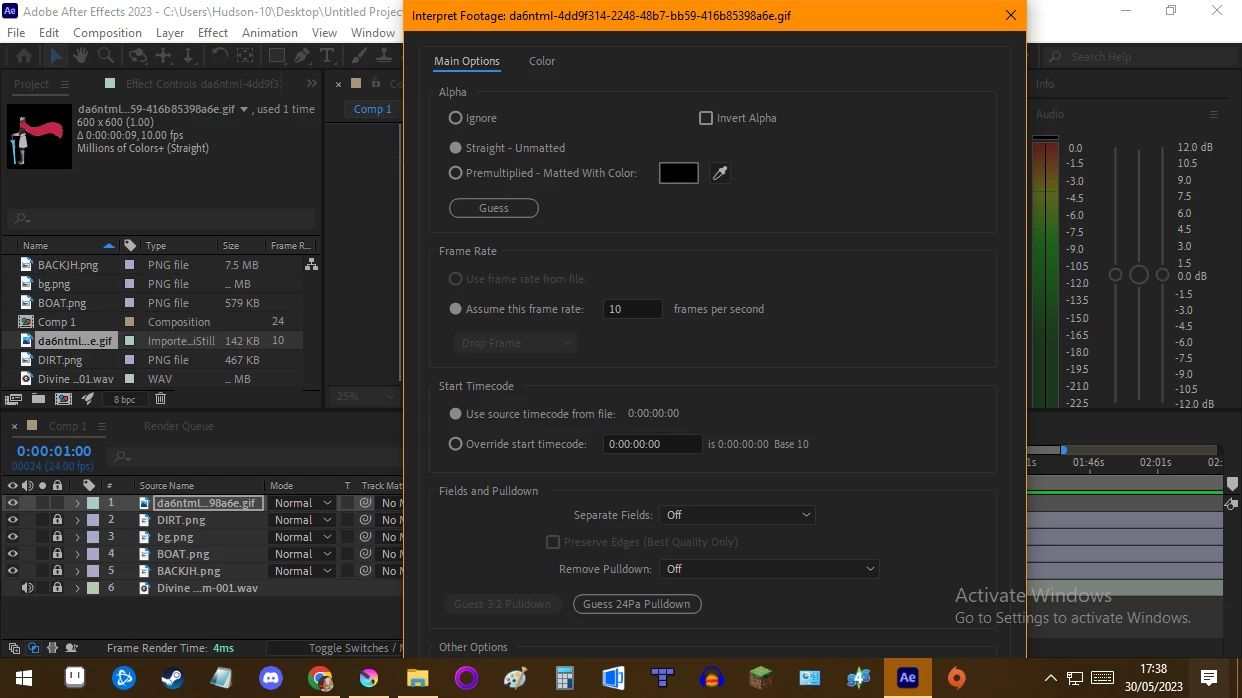The width and height of the screenshot is (1242, 698).
Task: Click the 8 bpc color depth button
Action: click(x=124, y=399)
